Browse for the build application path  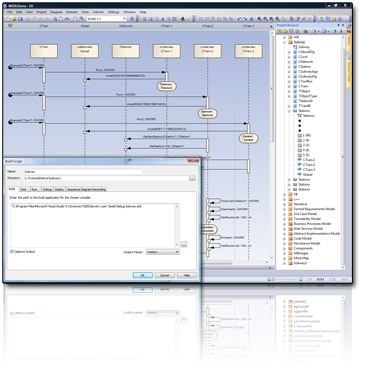point(184,244)
